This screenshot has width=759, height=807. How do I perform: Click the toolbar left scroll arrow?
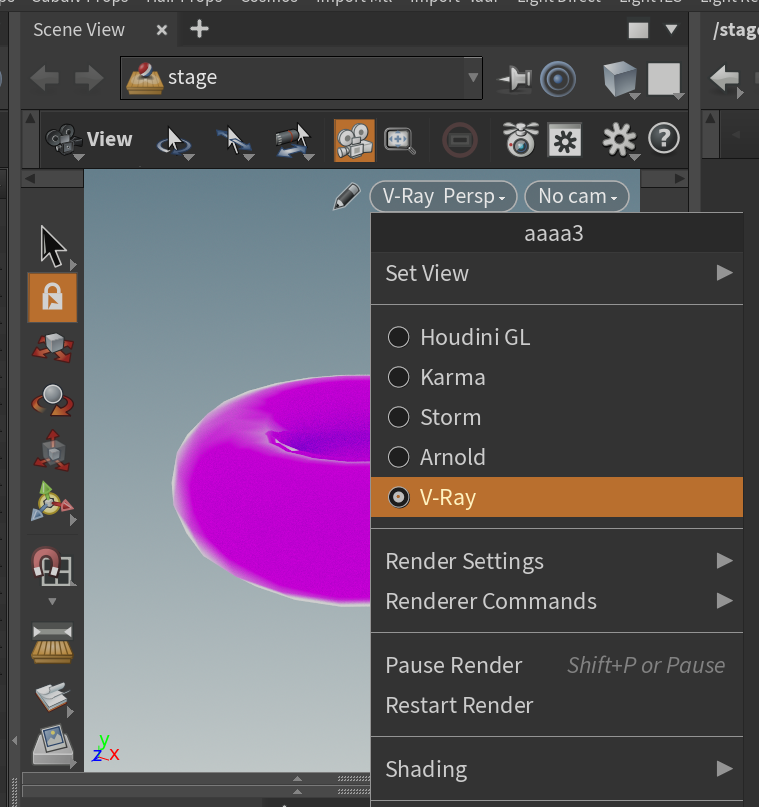point(30,179)
